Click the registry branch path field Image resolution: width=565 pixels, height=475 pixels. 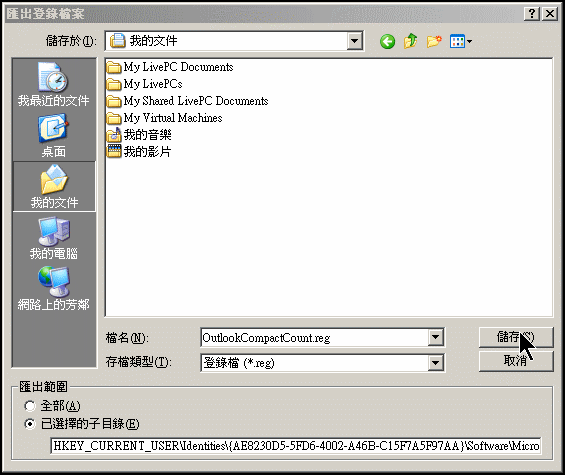(x=296, y=446)
